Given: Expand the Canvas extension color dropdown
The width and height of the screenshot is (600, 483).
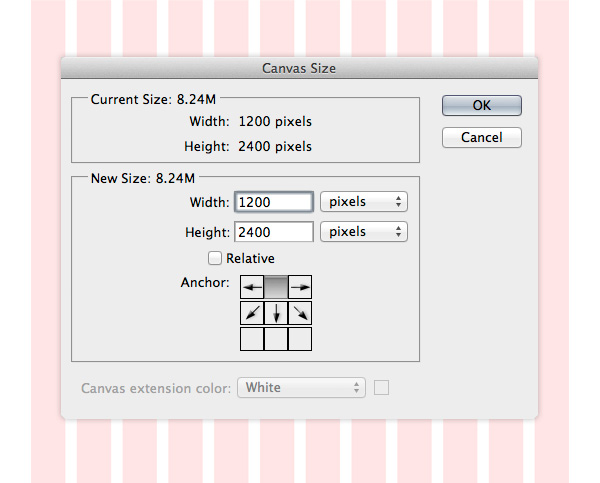Looking at the screenshot, I should tap(301, 387).
